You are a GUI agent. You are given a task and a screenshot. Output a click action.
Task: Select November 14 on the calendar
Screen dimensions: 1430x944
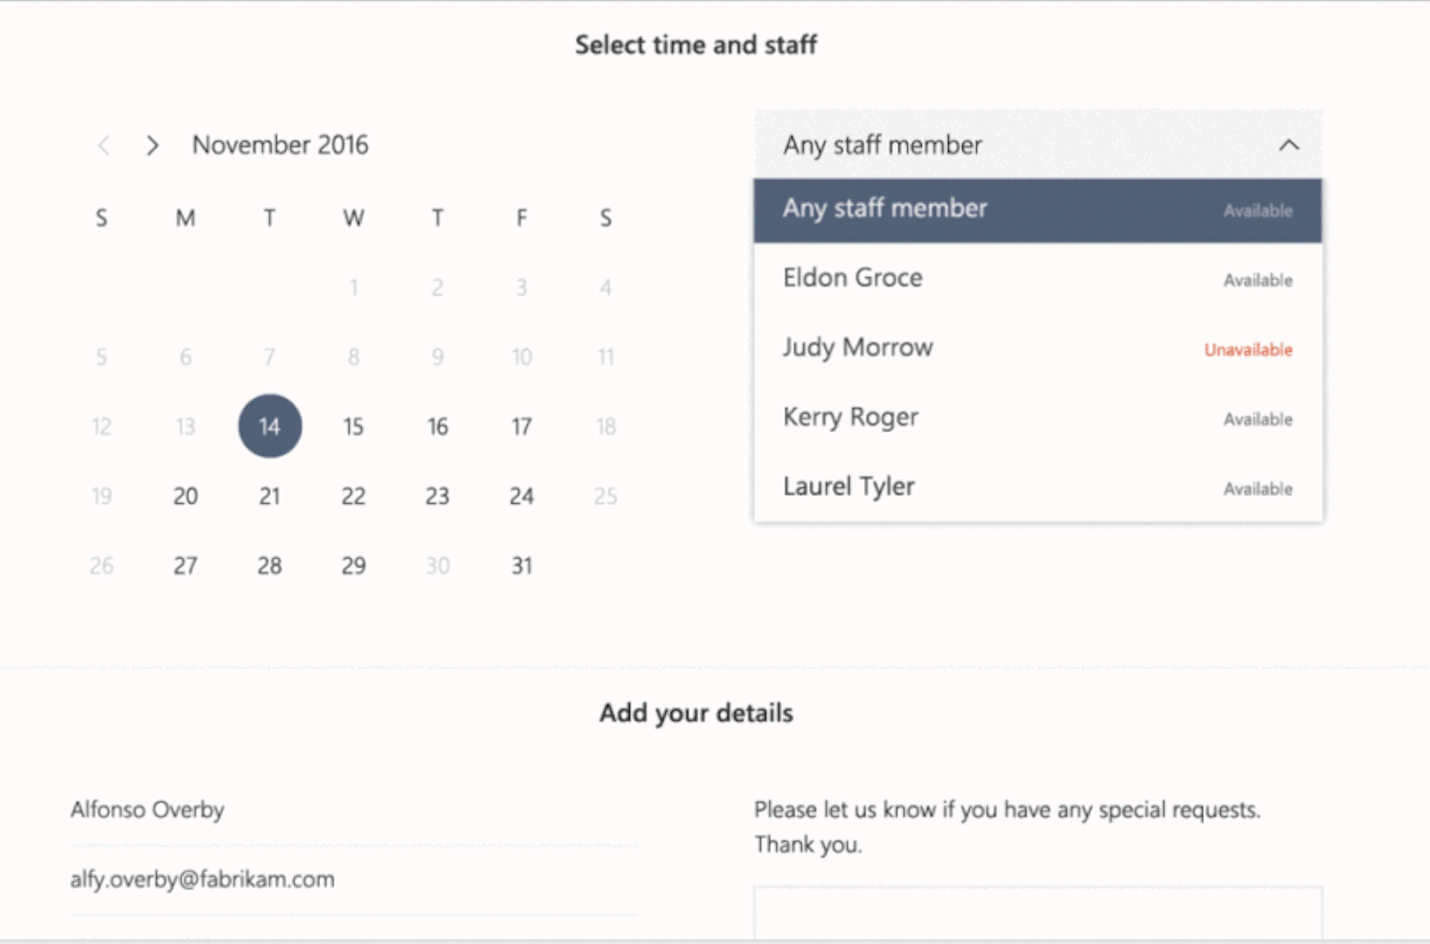[x=270, y=427]
